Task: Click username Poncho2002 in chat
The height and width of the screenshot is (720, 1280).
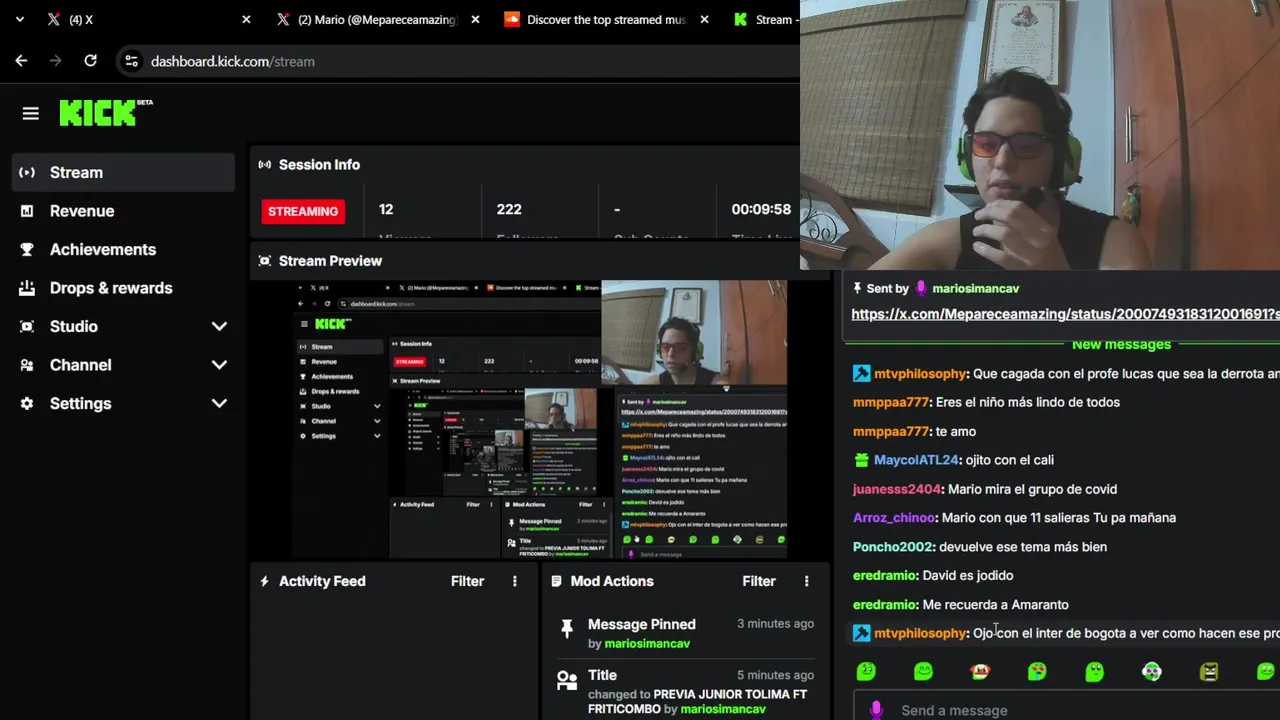Action: [893, 547]
